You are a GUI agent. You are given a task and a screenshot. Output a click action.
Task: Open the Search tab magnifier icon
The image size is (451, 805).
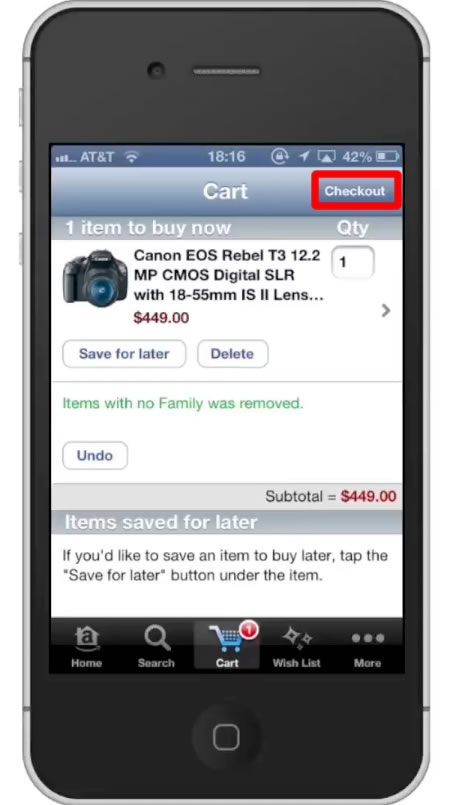click(x=157, y=638)
